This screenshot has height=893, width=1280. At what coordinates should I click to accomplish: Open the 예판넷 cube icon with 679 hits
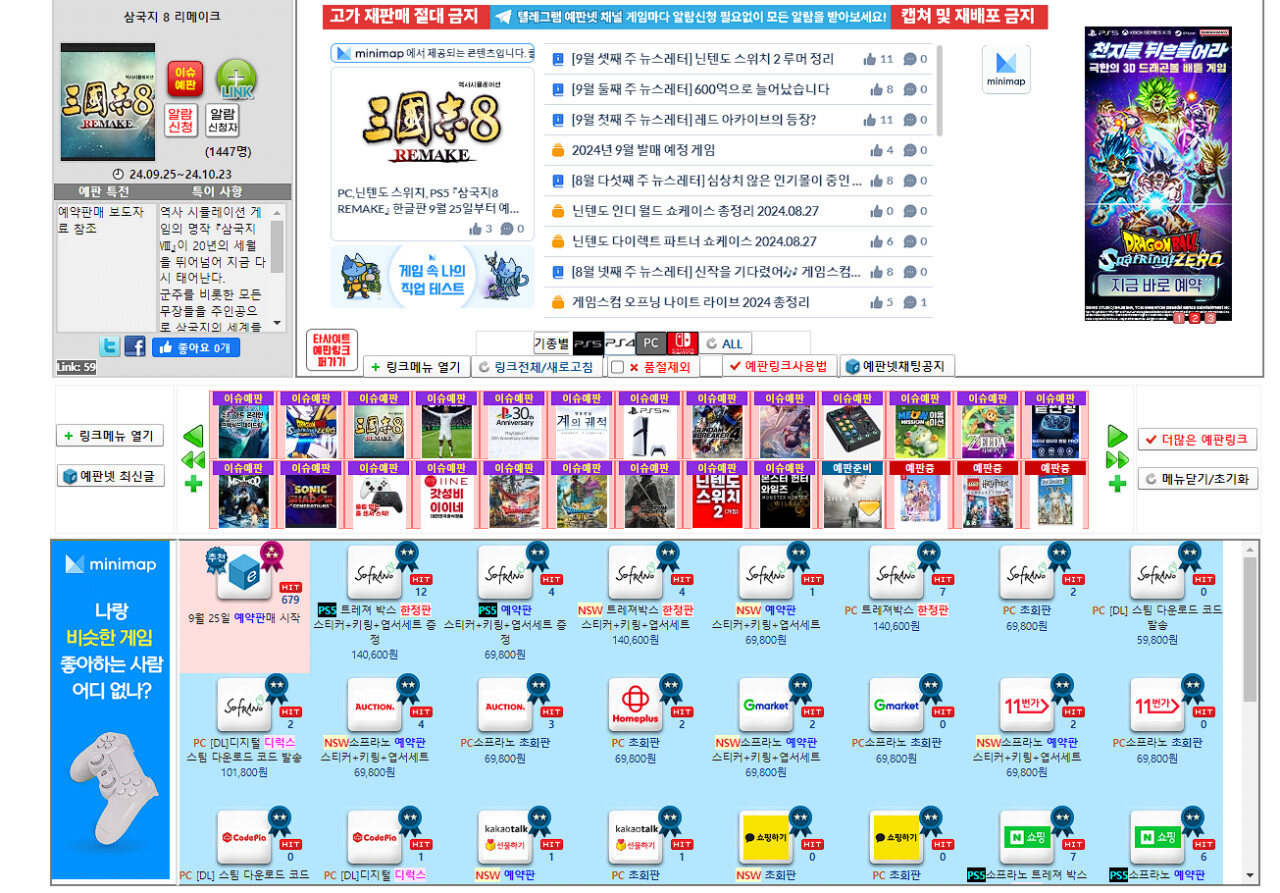pyautogui.click(x=244, y=573)
